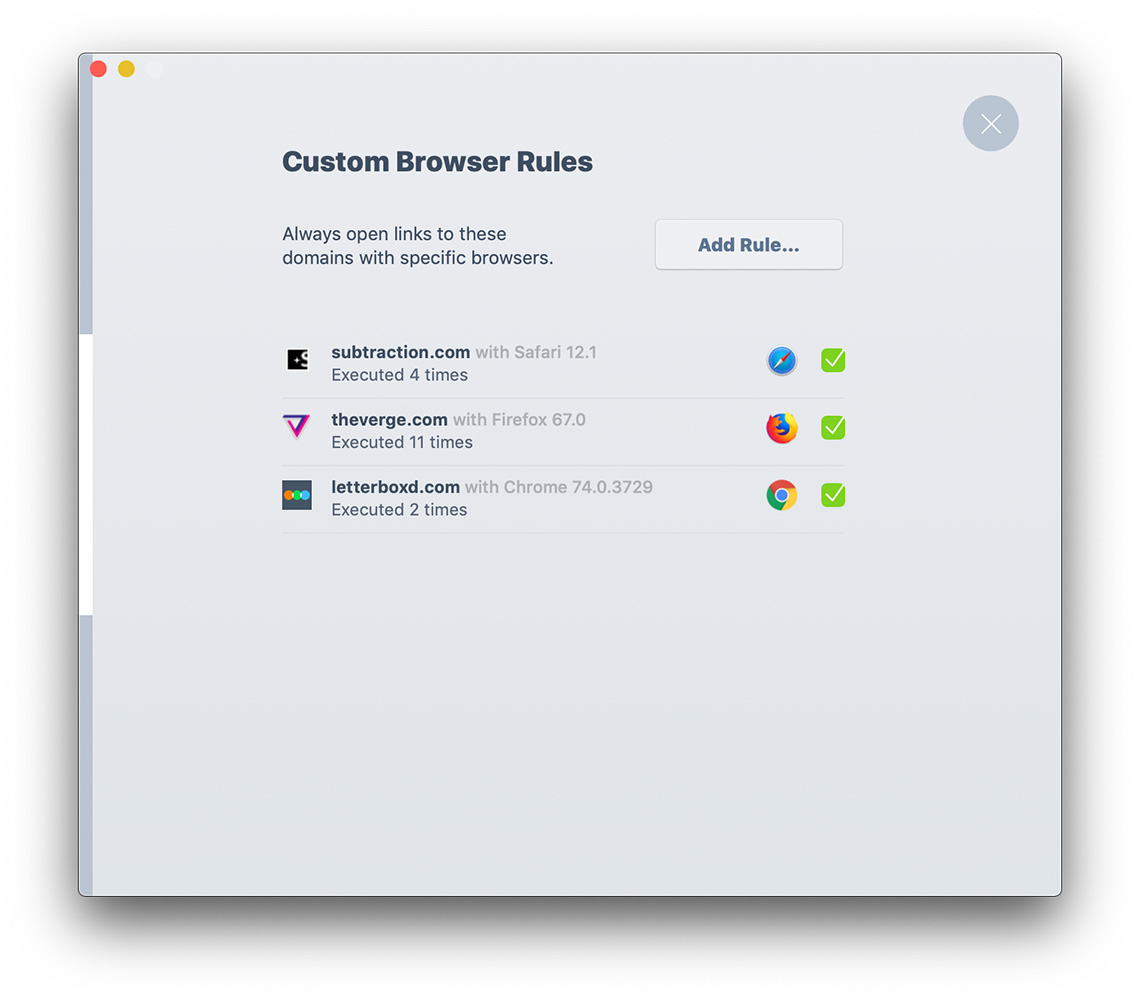The height and width of the screenshot is (1000, 1140).
Task: Click the 'with Firefox 67.0' label
Action: [x=519, y=420]
